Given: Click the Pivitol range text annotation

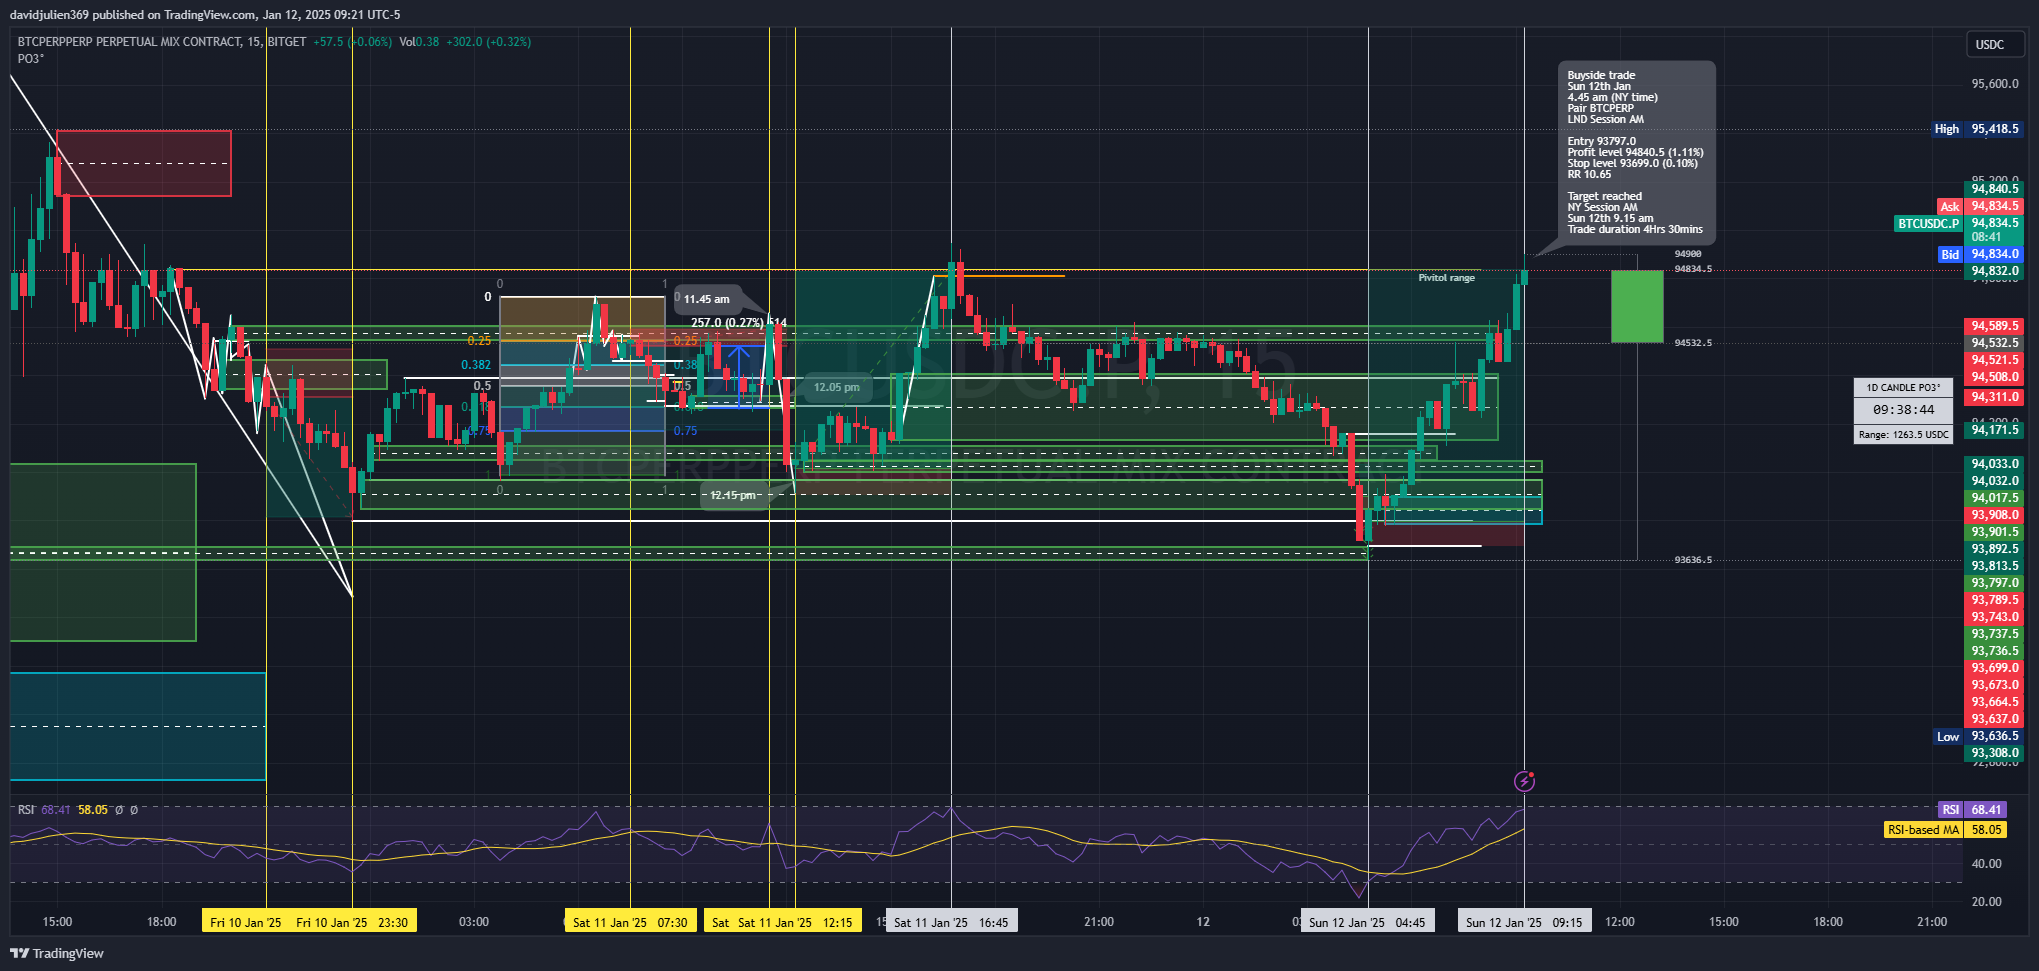Looking at the screenshot, I should (1446, 278).
